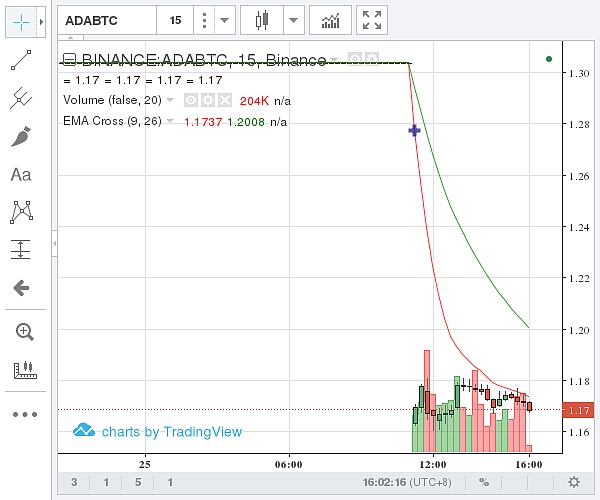Screen dimensions: 600x500
Task: Open main series settings gear
Action: click(x=371, y=59)
